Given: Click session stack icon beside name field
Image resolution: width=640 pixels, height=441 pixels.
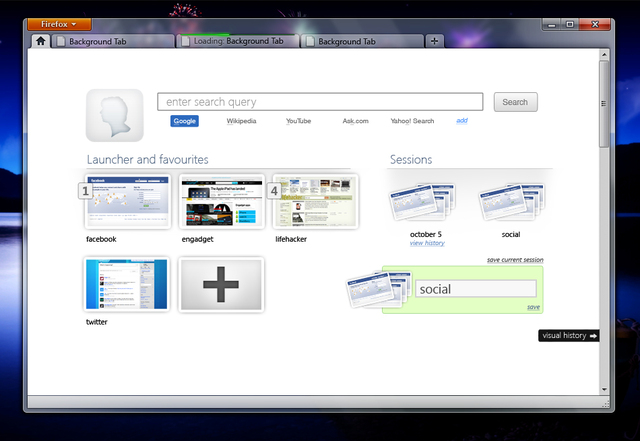Looking at the screenshot, I should (379, 290).
